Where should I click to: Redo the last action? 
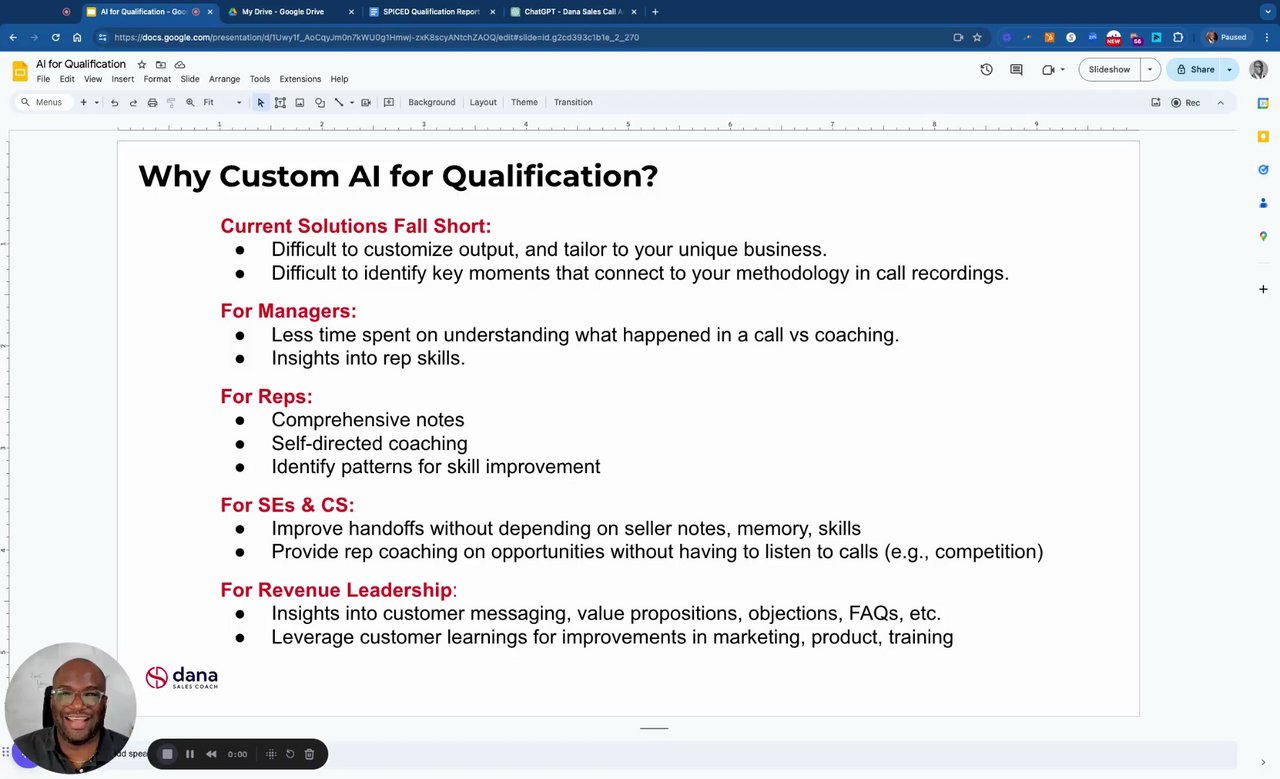133,102
